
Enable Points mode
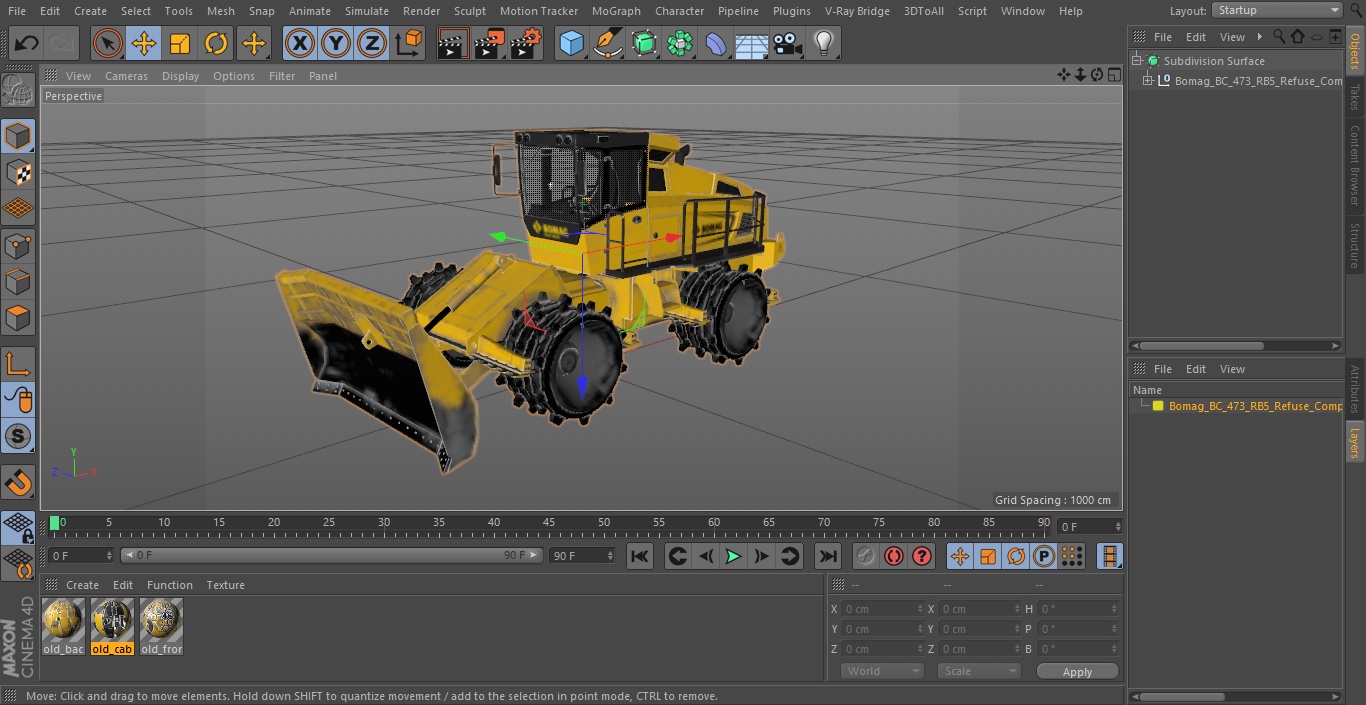[x=18, y=245]
